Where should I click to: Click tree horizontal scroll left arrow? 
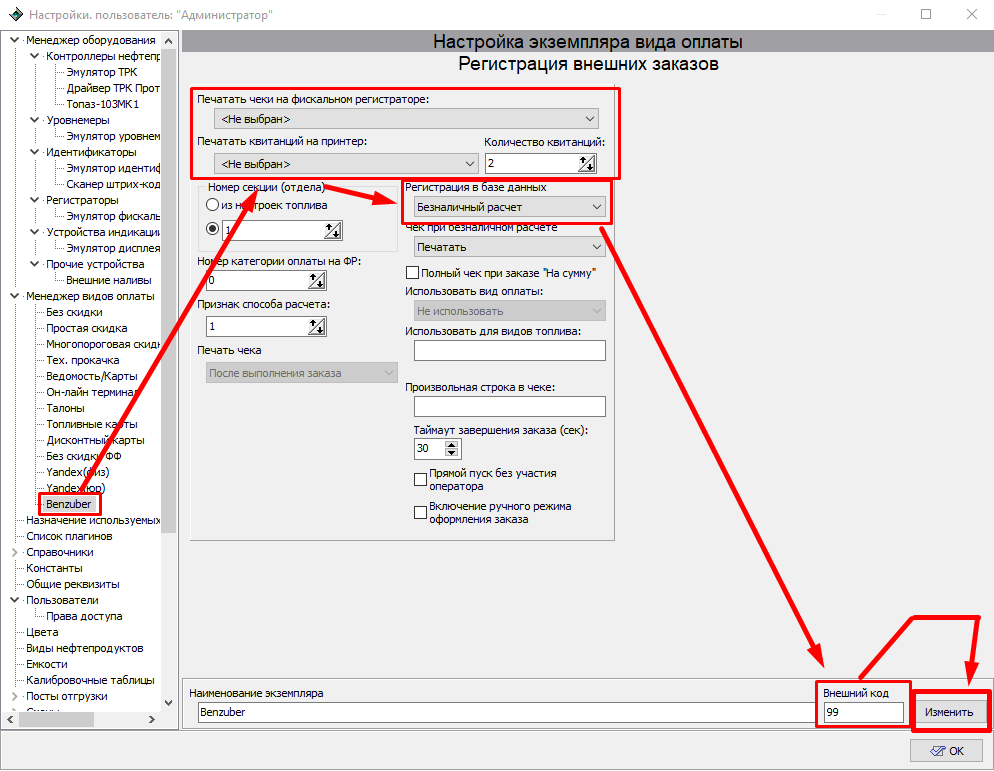pos(10,720)
